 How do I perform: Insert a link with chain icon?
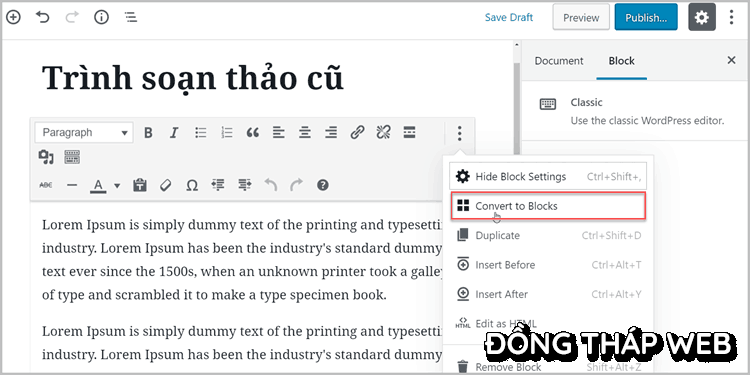357,132
